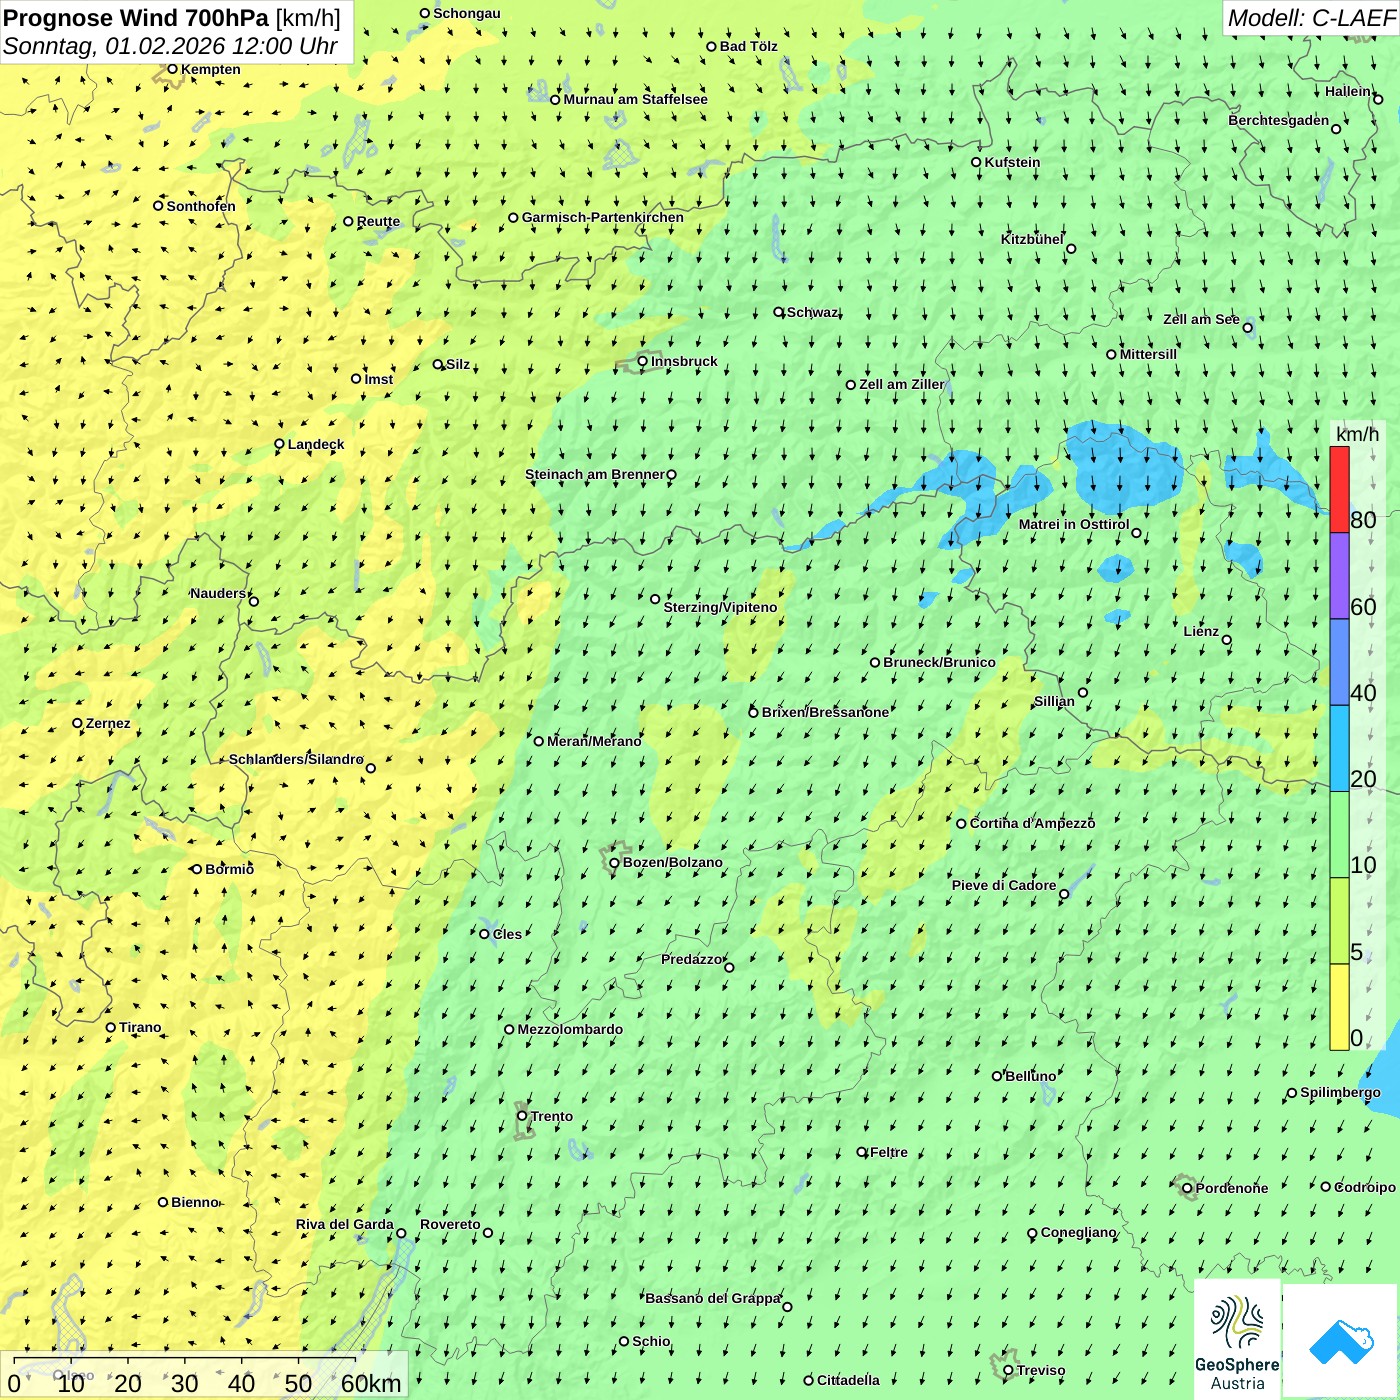The image size is (1400, 1400).
Task: Click the purple segment of color scale
Action: click(1339, 576)
